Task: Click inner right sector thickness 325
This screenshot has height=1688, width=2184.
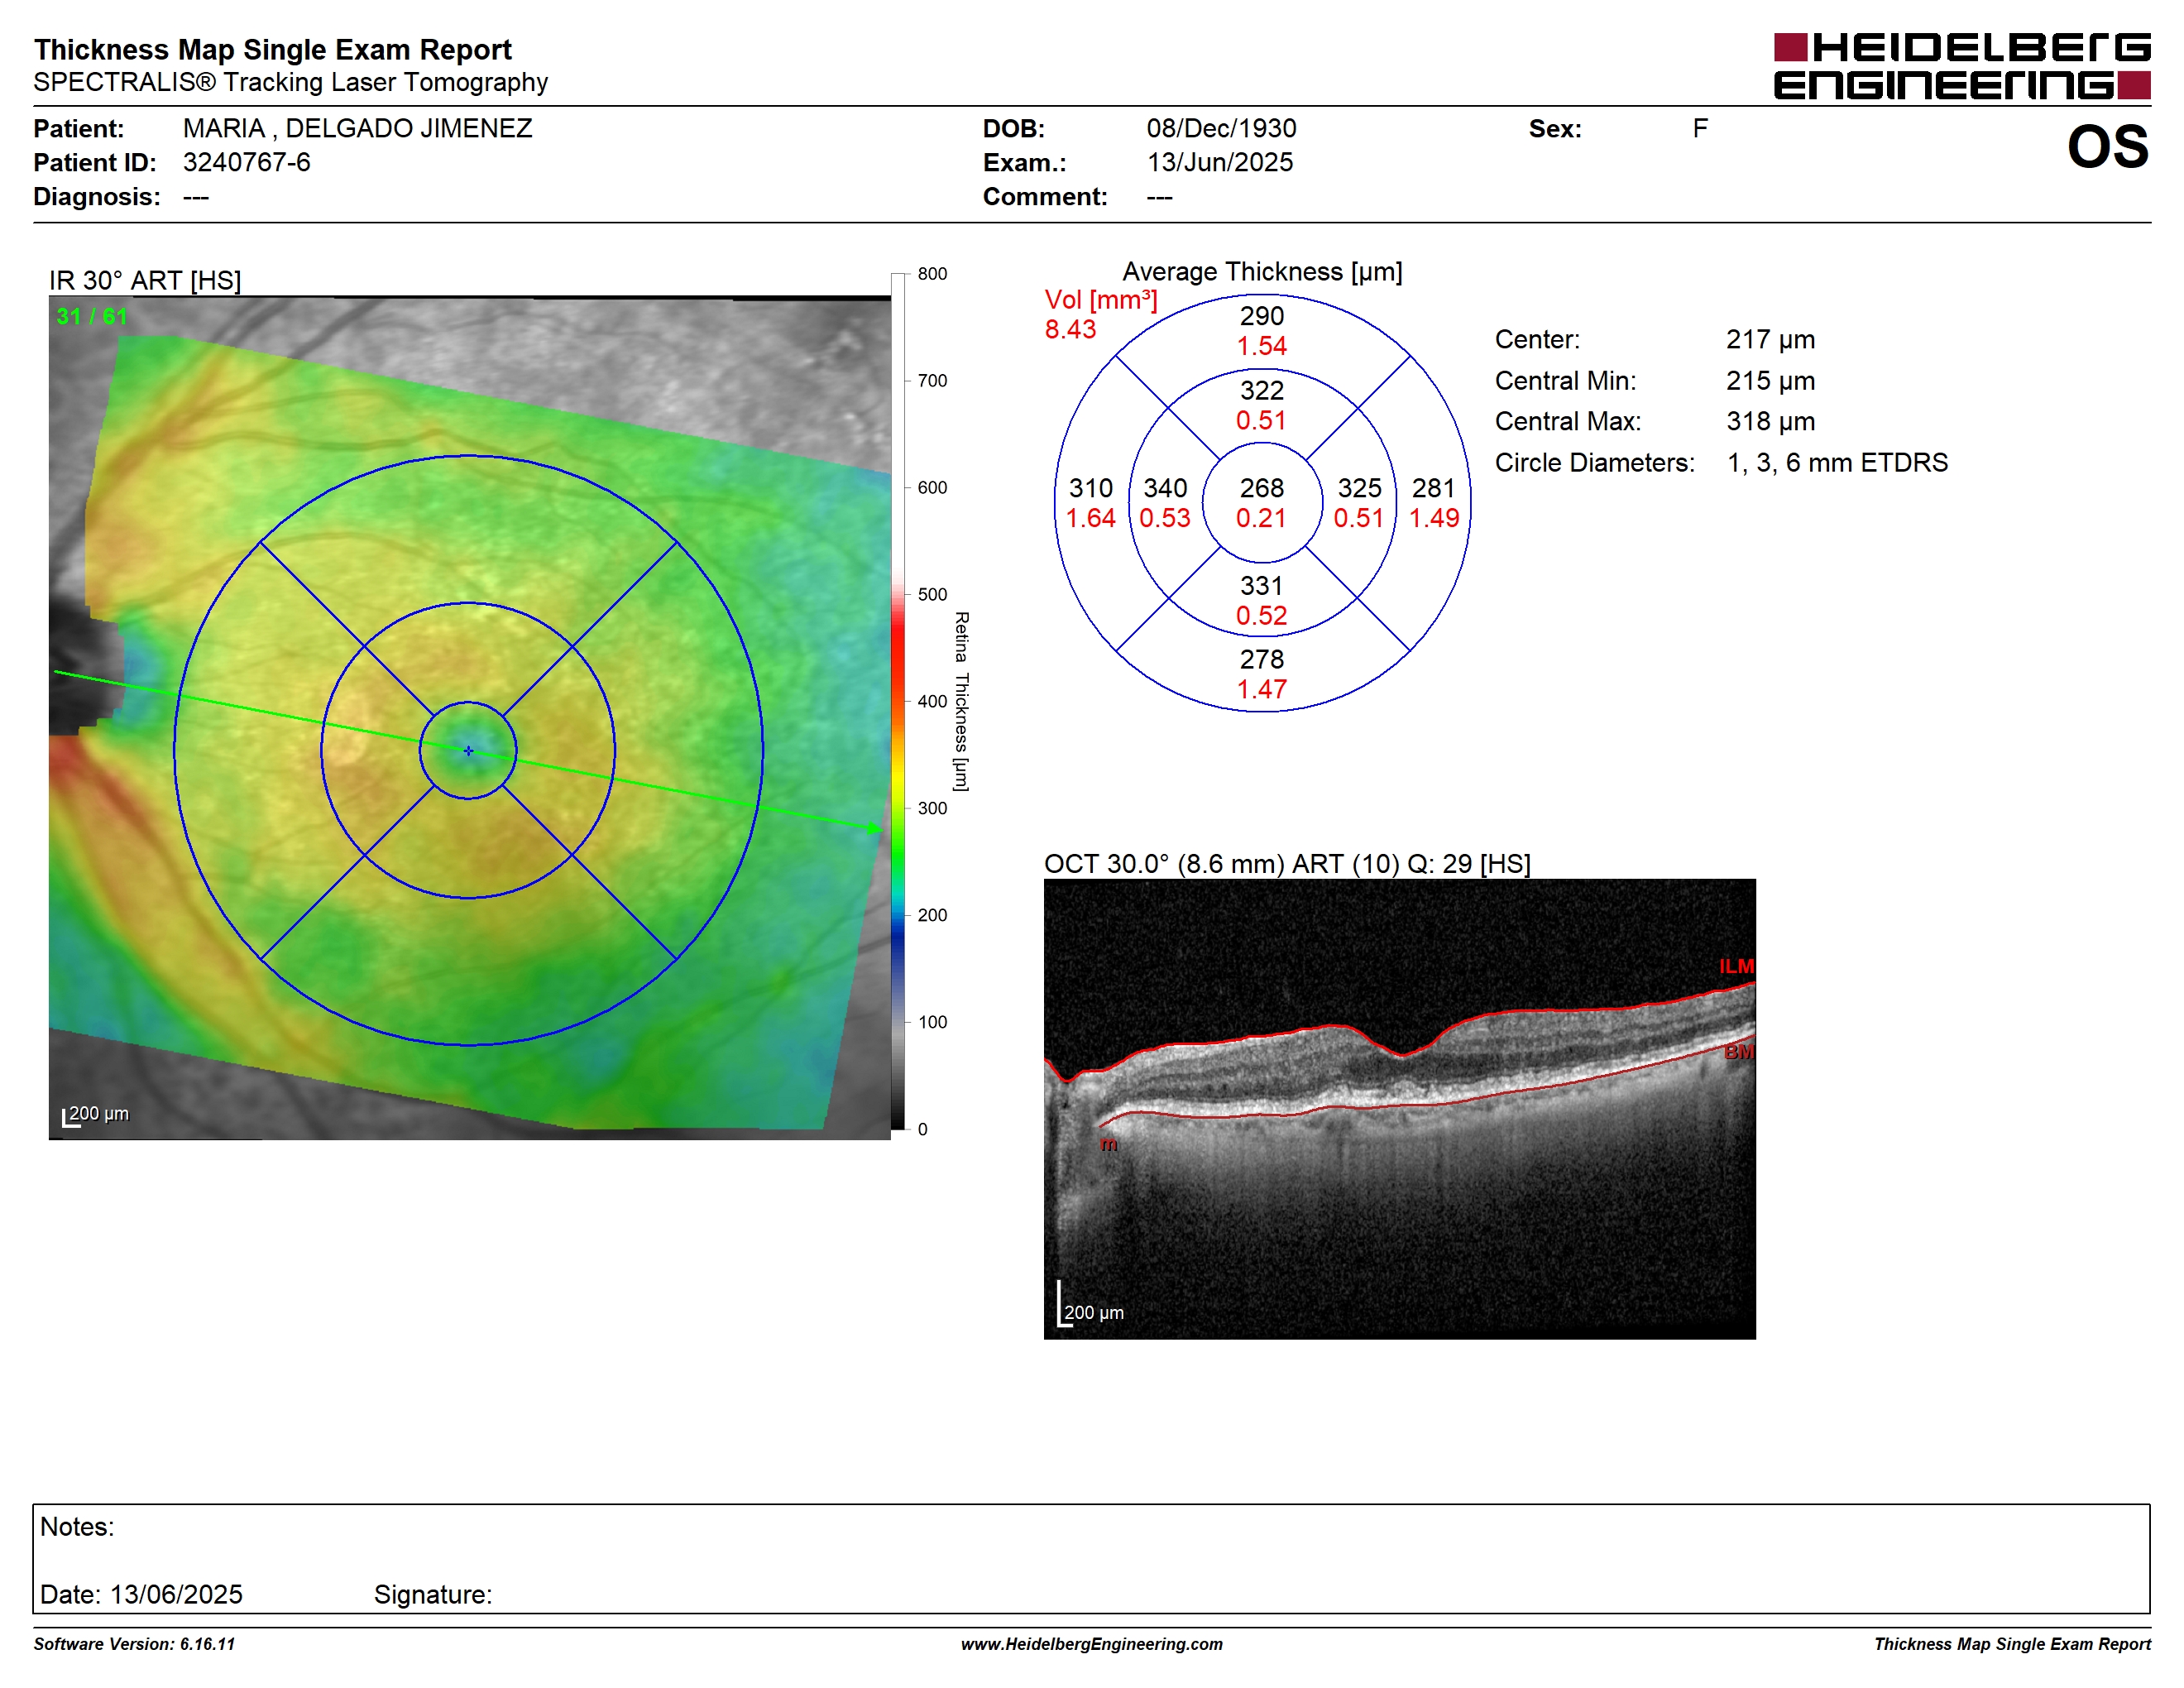Action: [x=1360, y=488]
